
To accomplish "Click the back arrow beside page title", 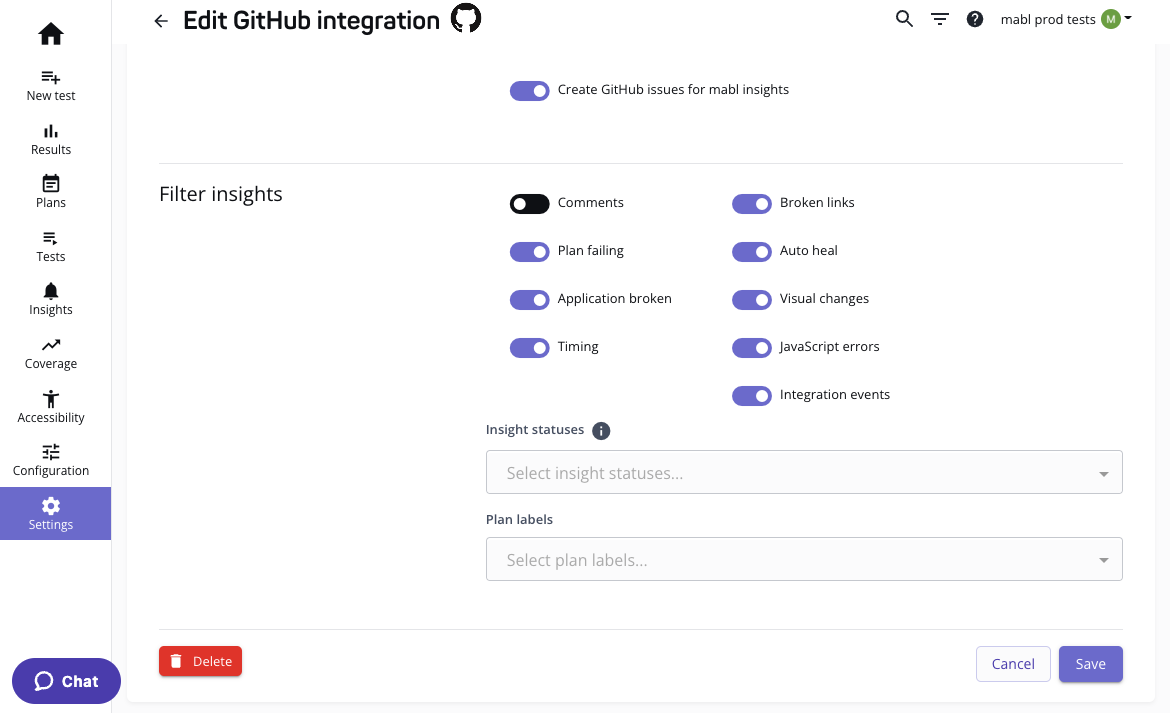I will 161,21.
